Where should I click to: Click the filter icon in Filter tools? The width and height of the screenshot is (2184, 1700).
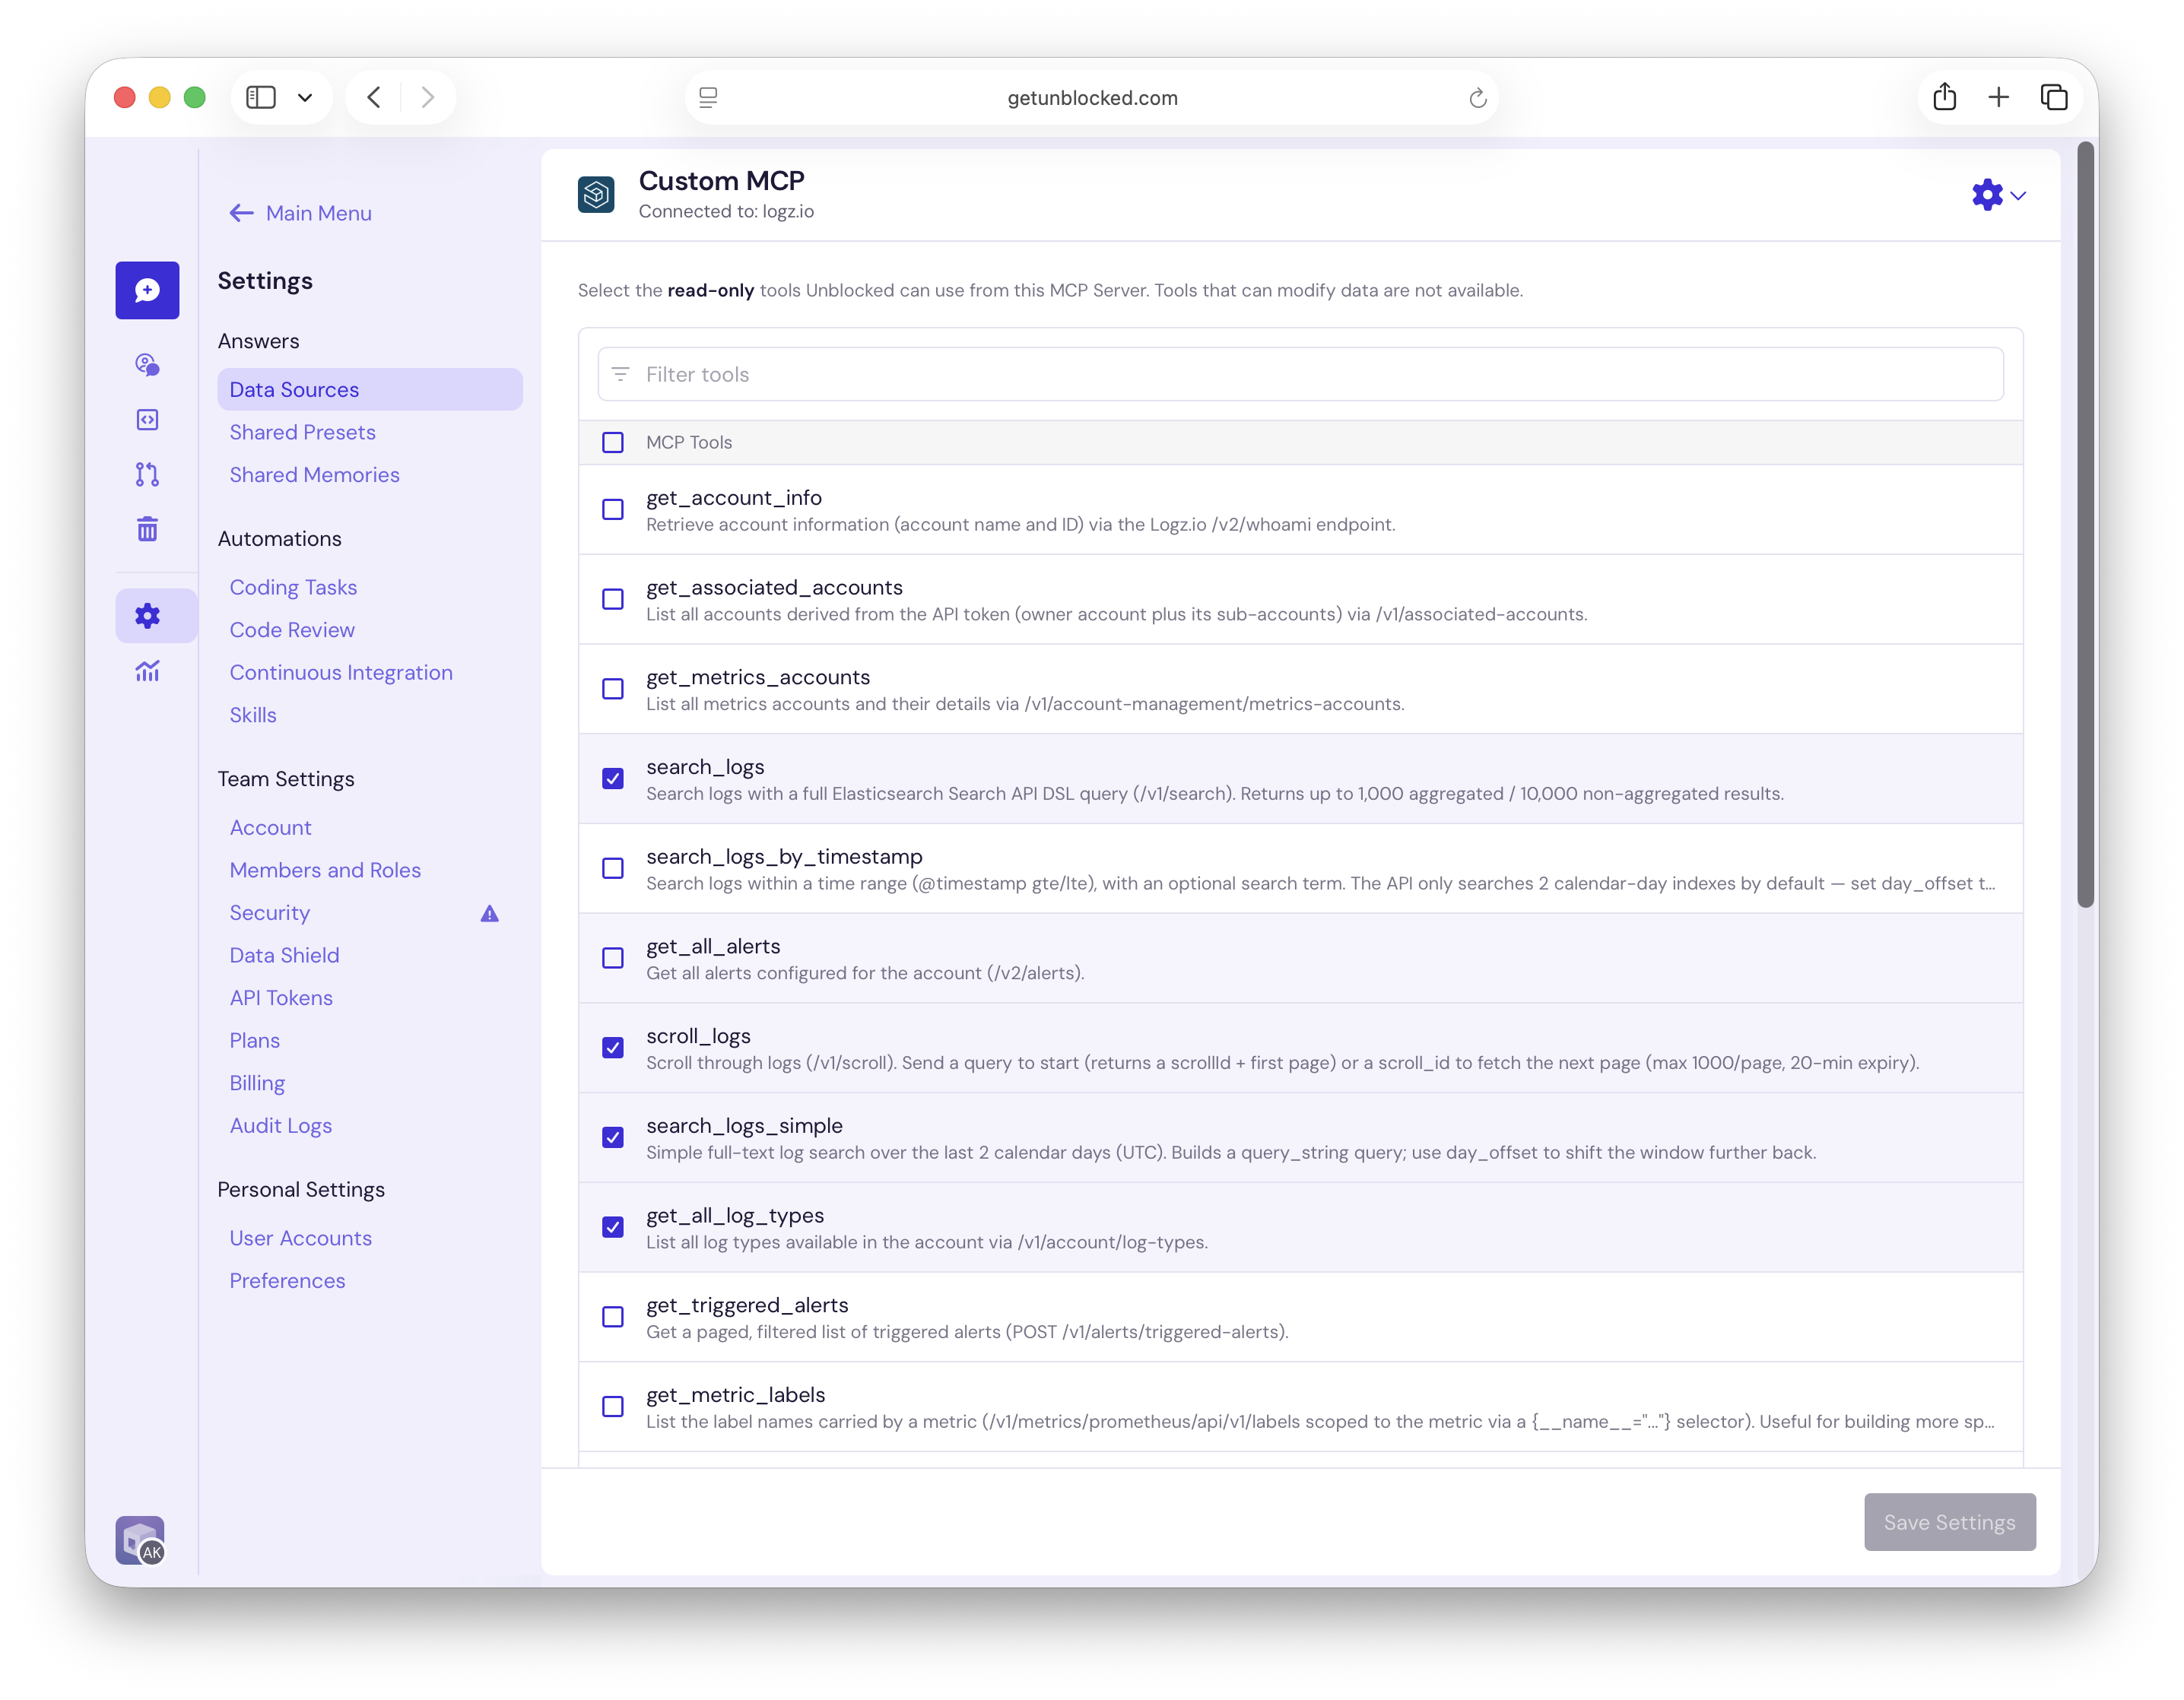[620, 374]
